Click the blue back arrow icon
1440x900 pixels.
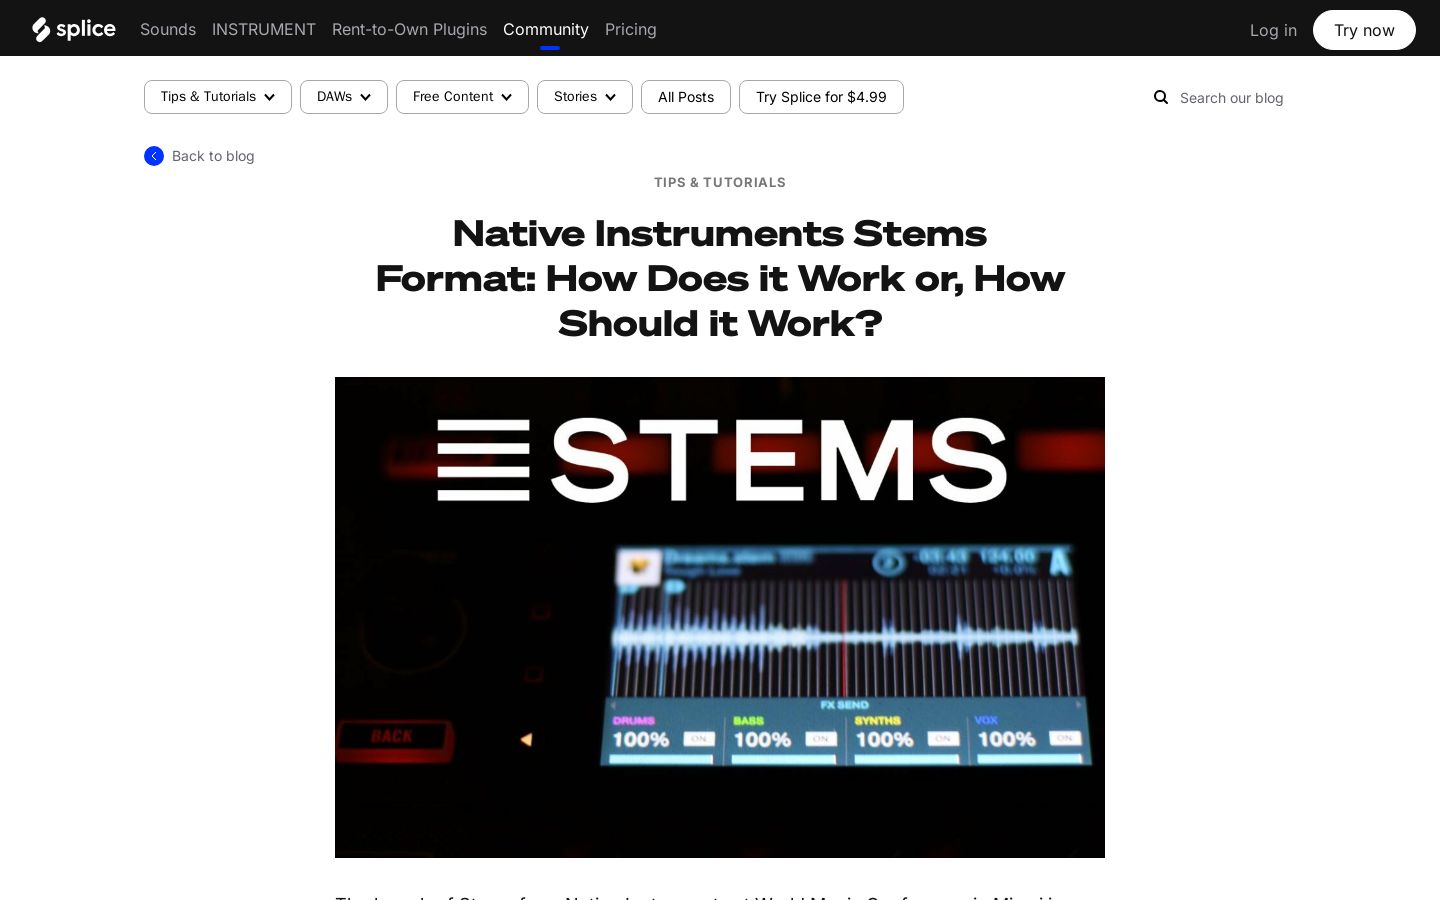tap(154, 156)
